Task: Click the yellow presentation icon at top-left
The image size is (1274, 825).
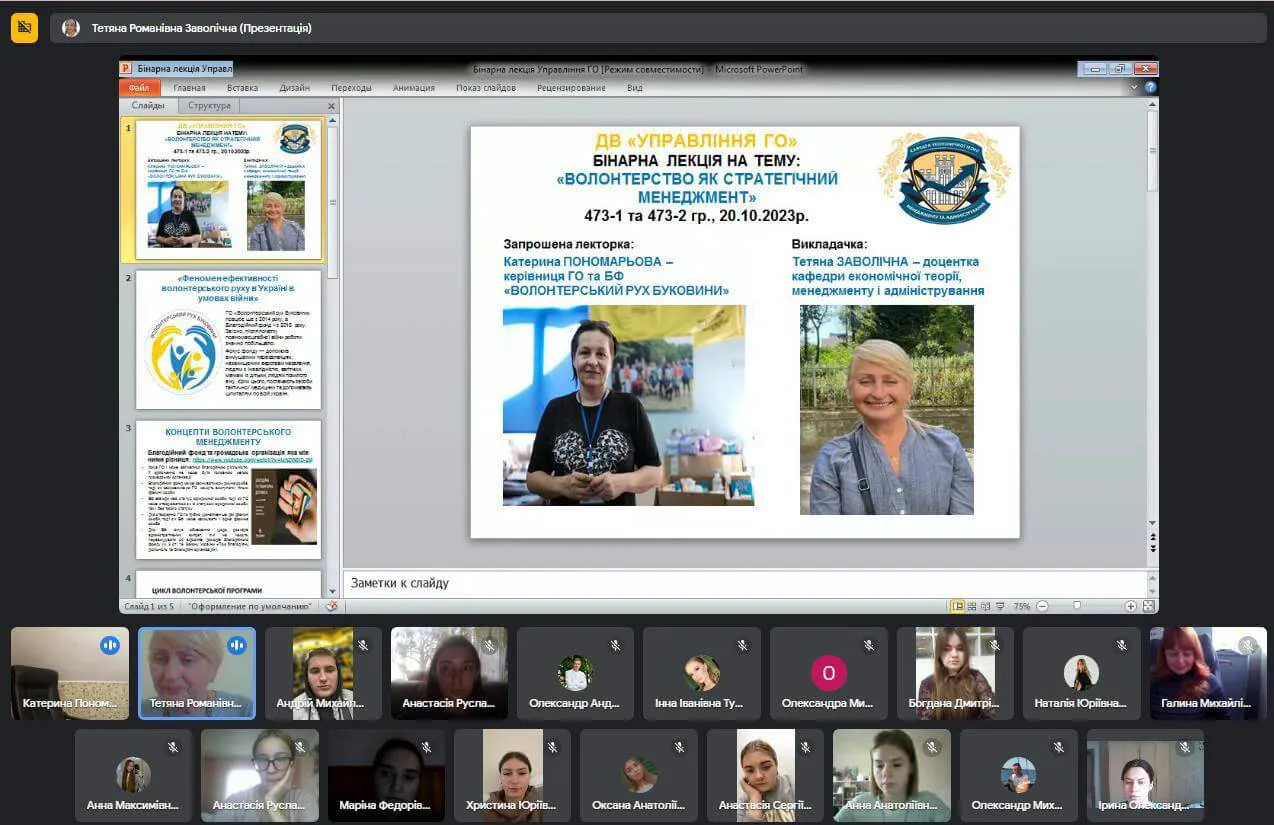Action: coord(24,27)
